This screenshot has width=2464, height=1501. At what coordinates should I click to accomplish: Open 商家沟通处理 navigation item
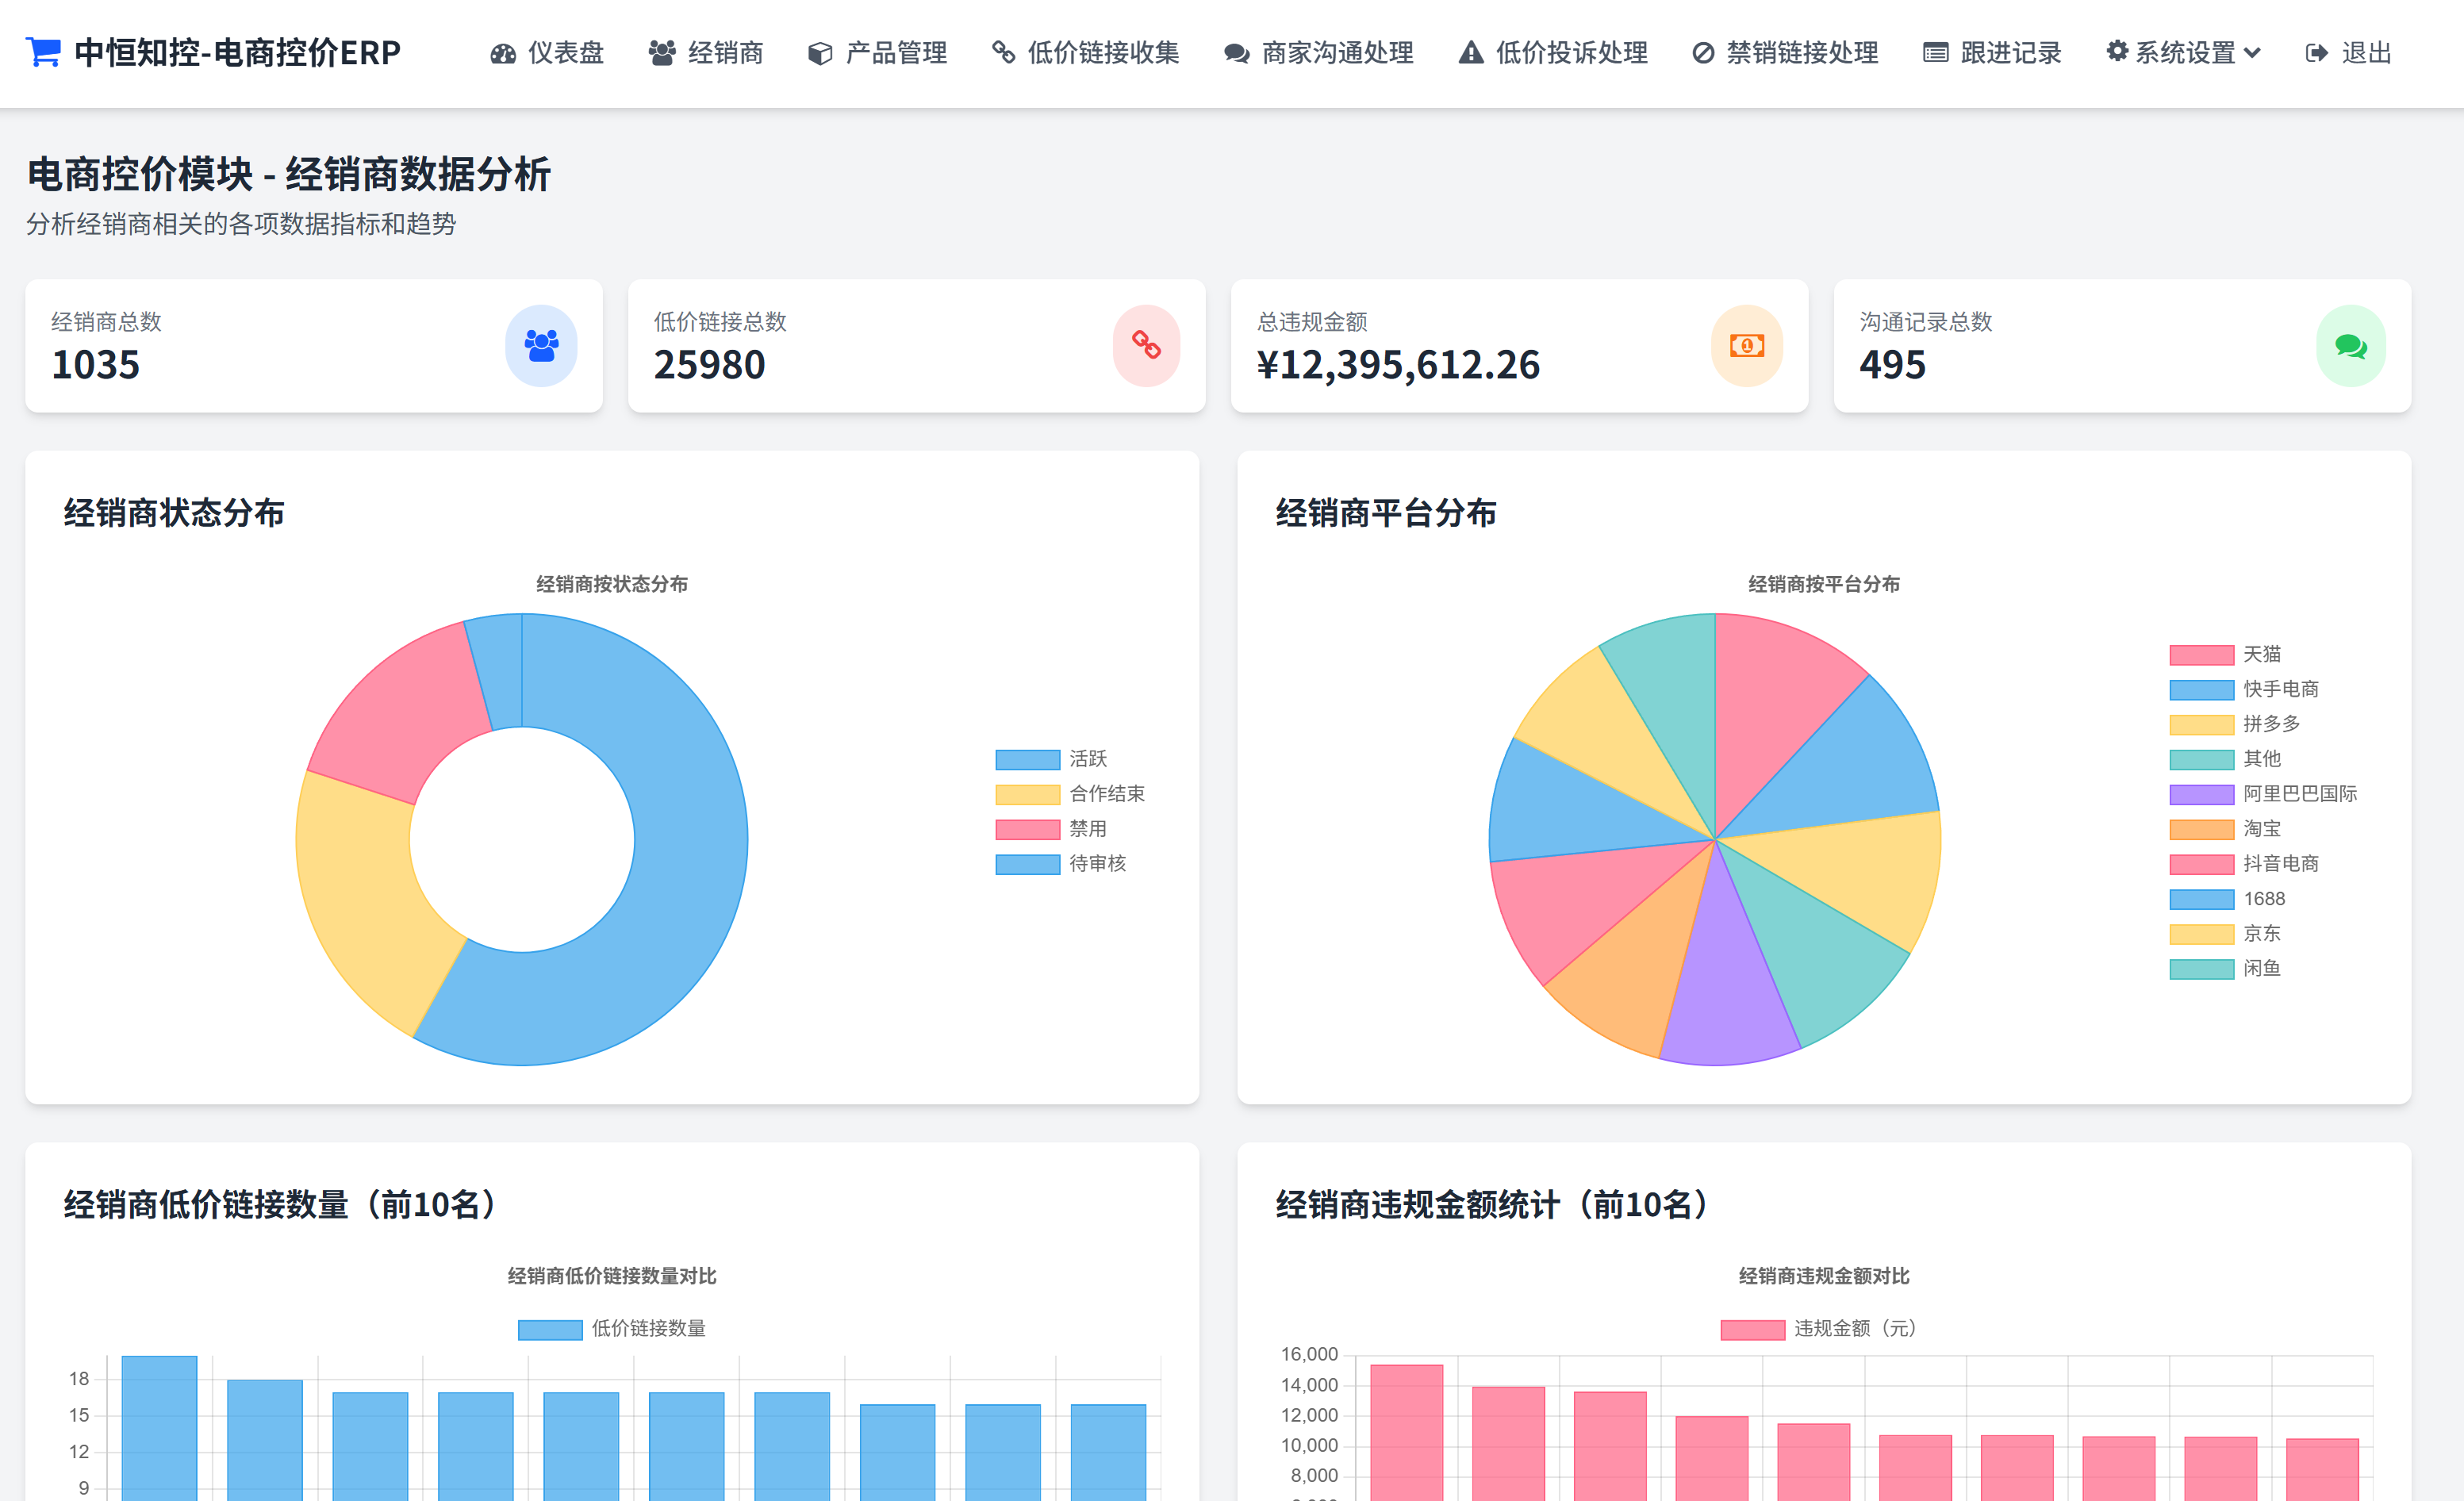click(1319, 53)
